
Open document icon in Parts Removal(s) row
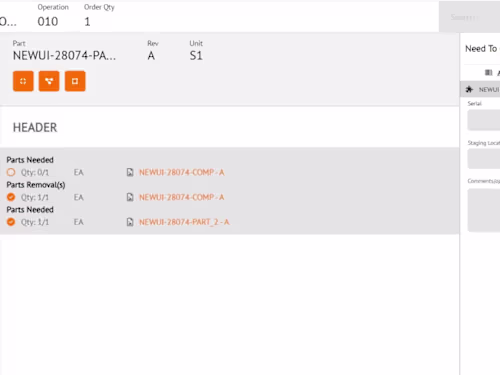point(130,197)
